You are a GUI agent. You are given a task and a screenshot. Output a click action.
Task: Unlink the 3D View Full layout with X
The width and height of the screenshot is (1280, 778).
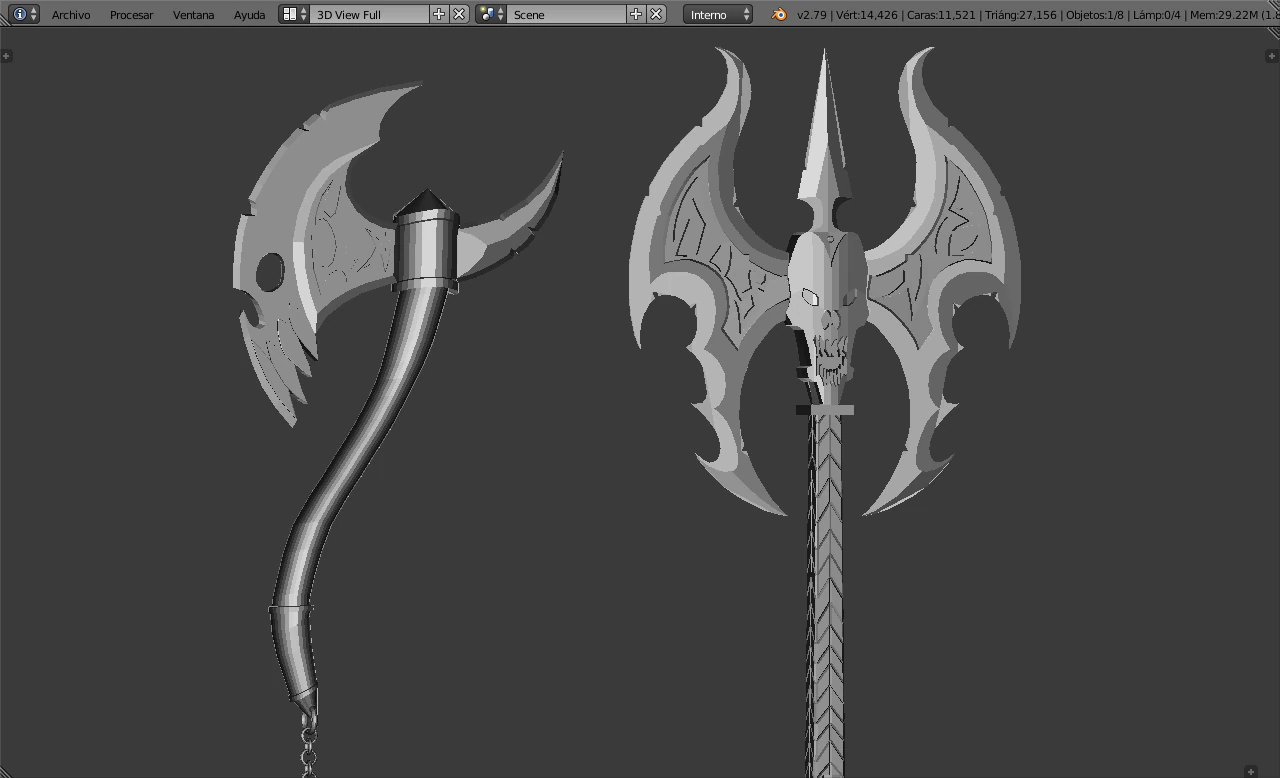(x=458, y=14)
